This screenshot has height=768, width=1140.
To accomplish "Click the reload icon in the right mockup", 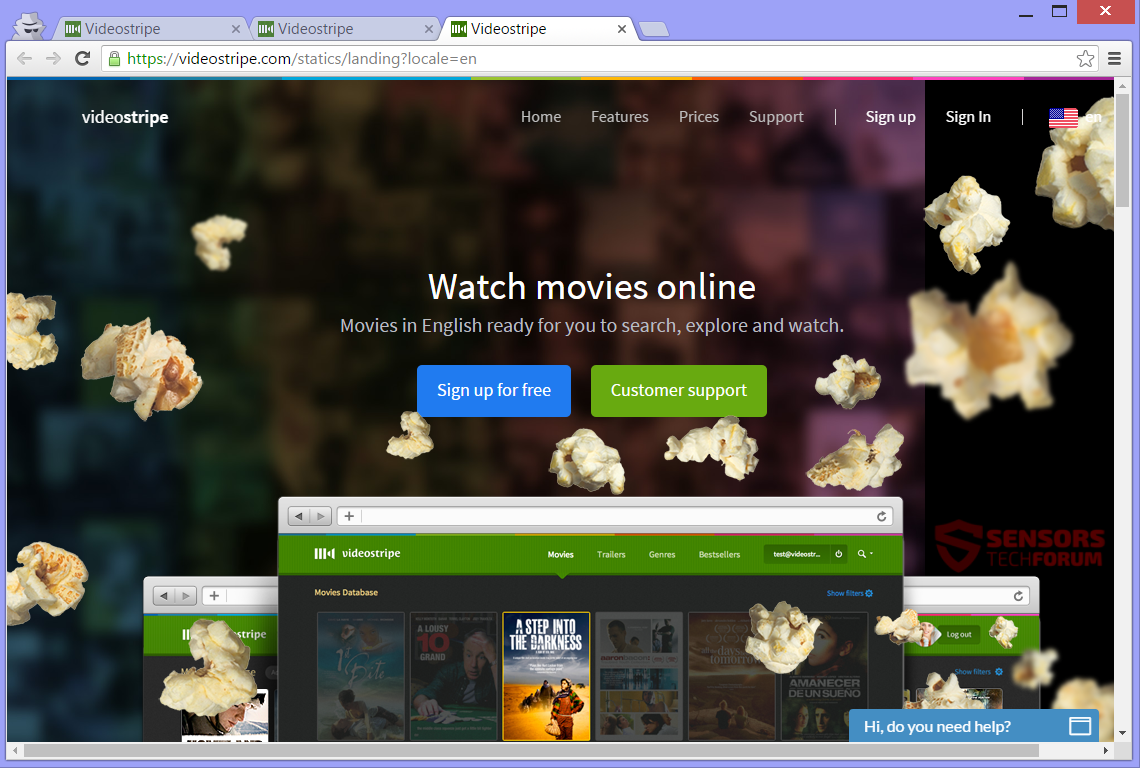I will click(x=1019, y=596).
